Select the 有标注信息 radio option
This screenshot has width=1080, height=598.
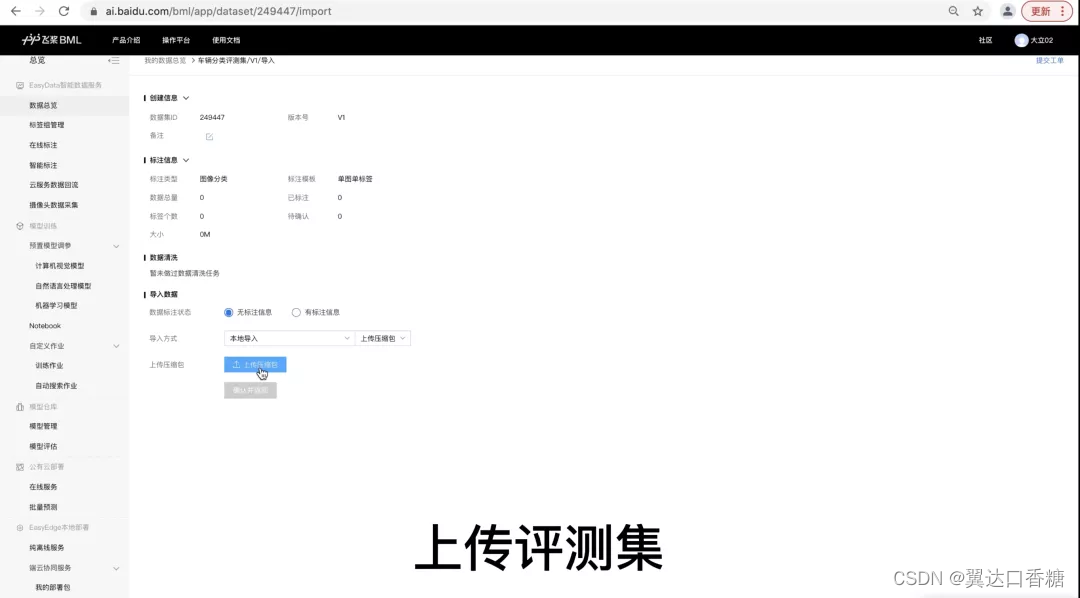tap(296, 312)
